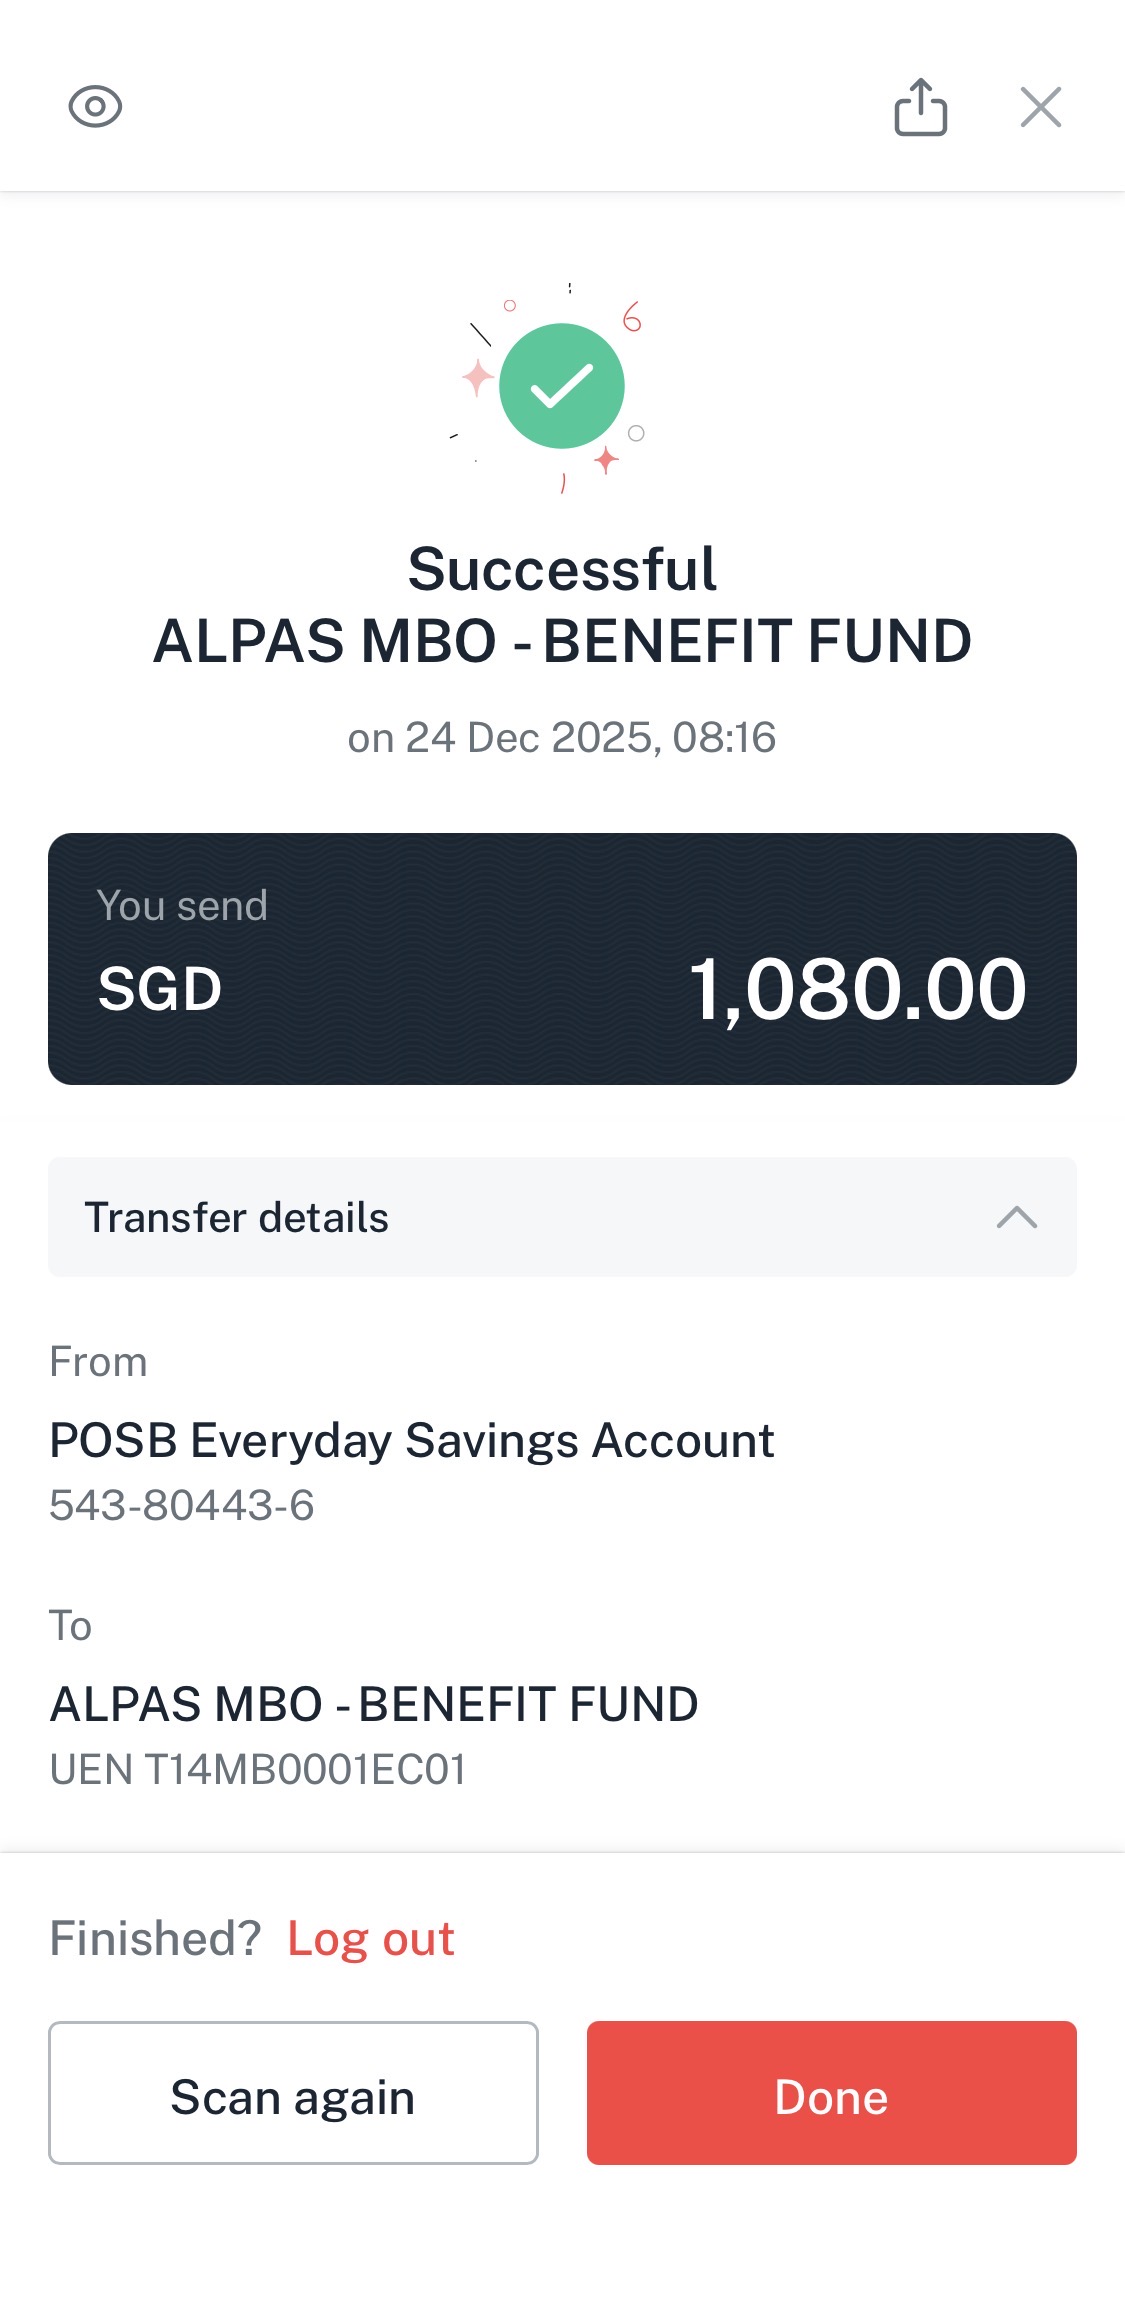This screenshot has height=2300, width=1125.
Task: Tap the red Done button
Action: point(832,2093)
